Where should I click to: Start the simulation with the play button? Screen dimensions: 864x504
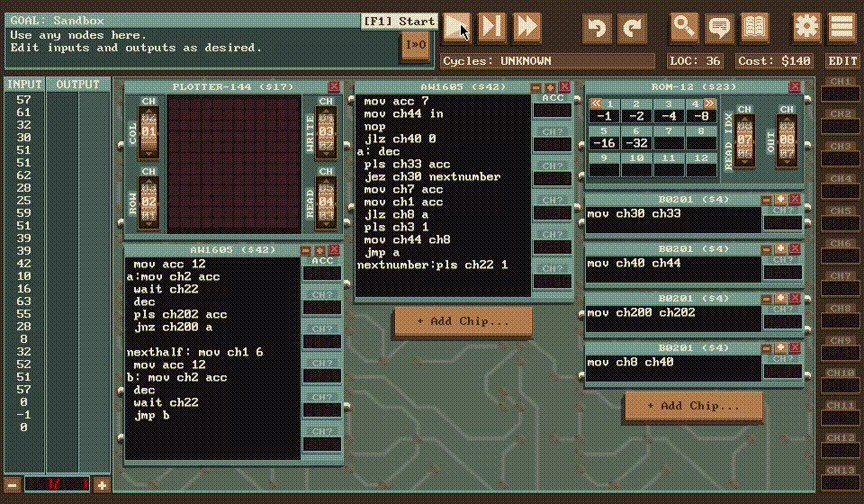457,26
